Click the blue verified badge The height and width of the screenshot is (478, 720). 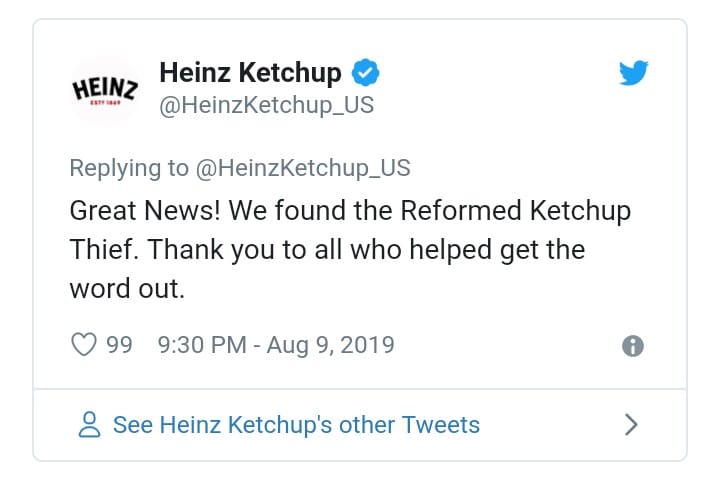[x=364, y=73]
